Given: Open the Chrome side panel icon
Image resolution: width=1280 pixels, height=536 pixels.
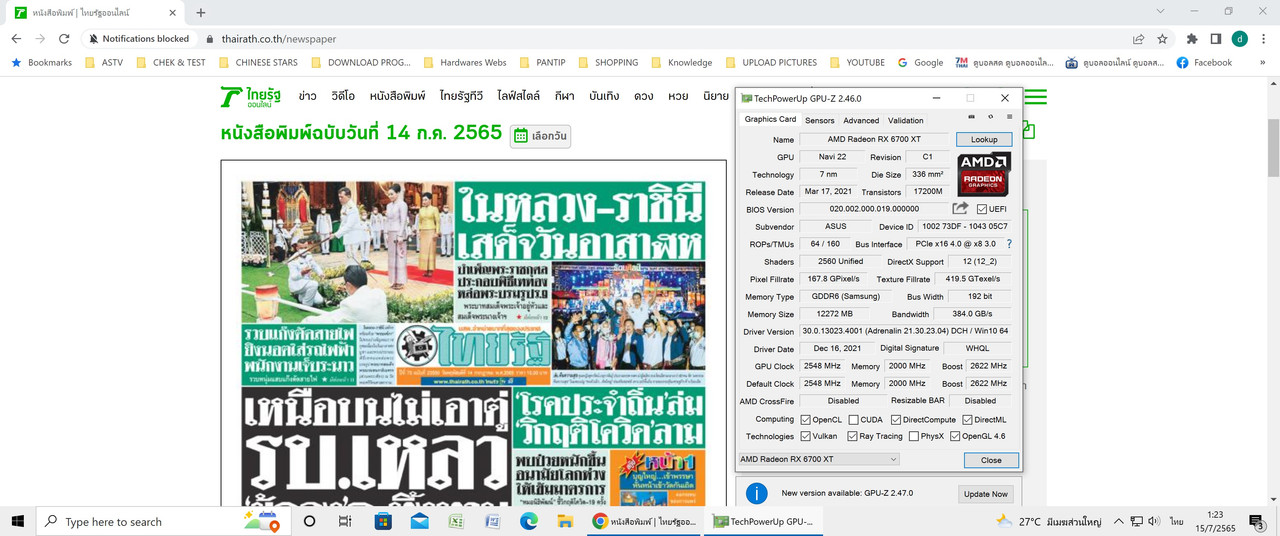Looking at the screenshot, I should point(1215,39).
